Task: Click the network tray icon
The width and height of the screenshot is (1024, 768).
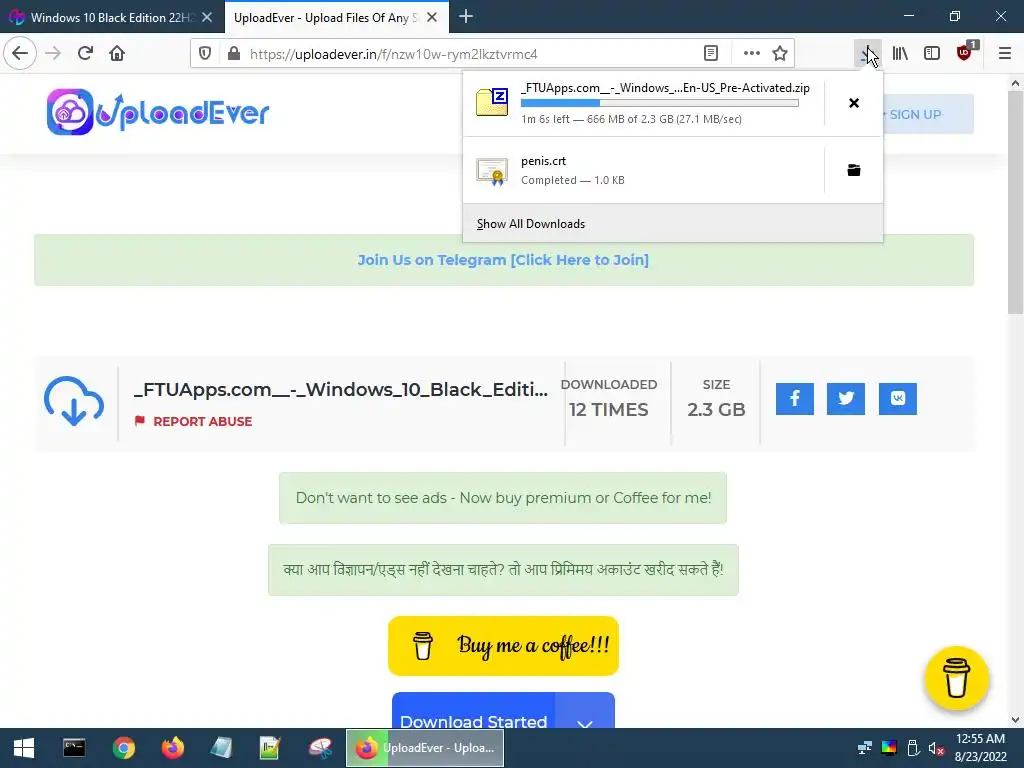Action: [x=865, y=748]
